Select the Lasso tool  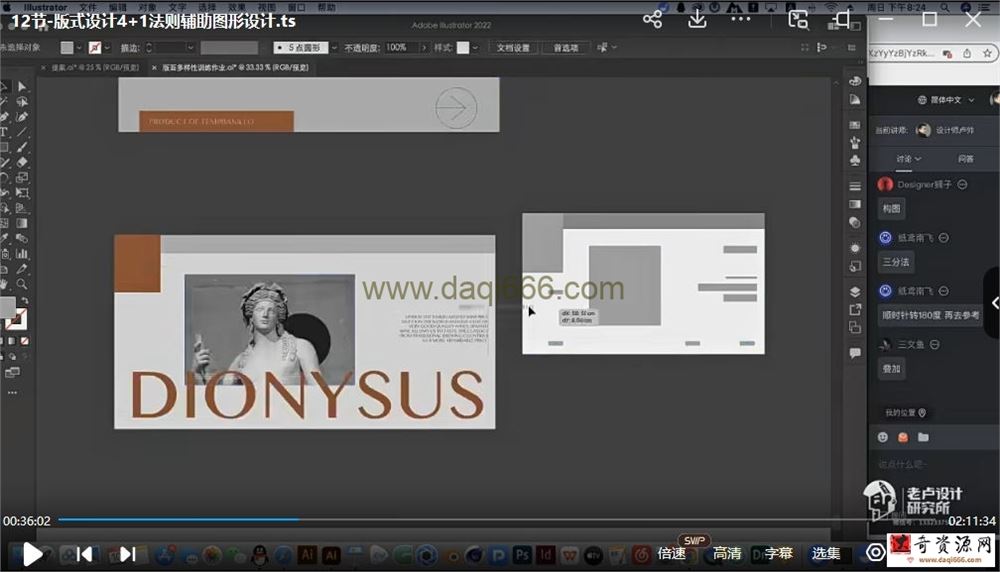click(22, 102)
